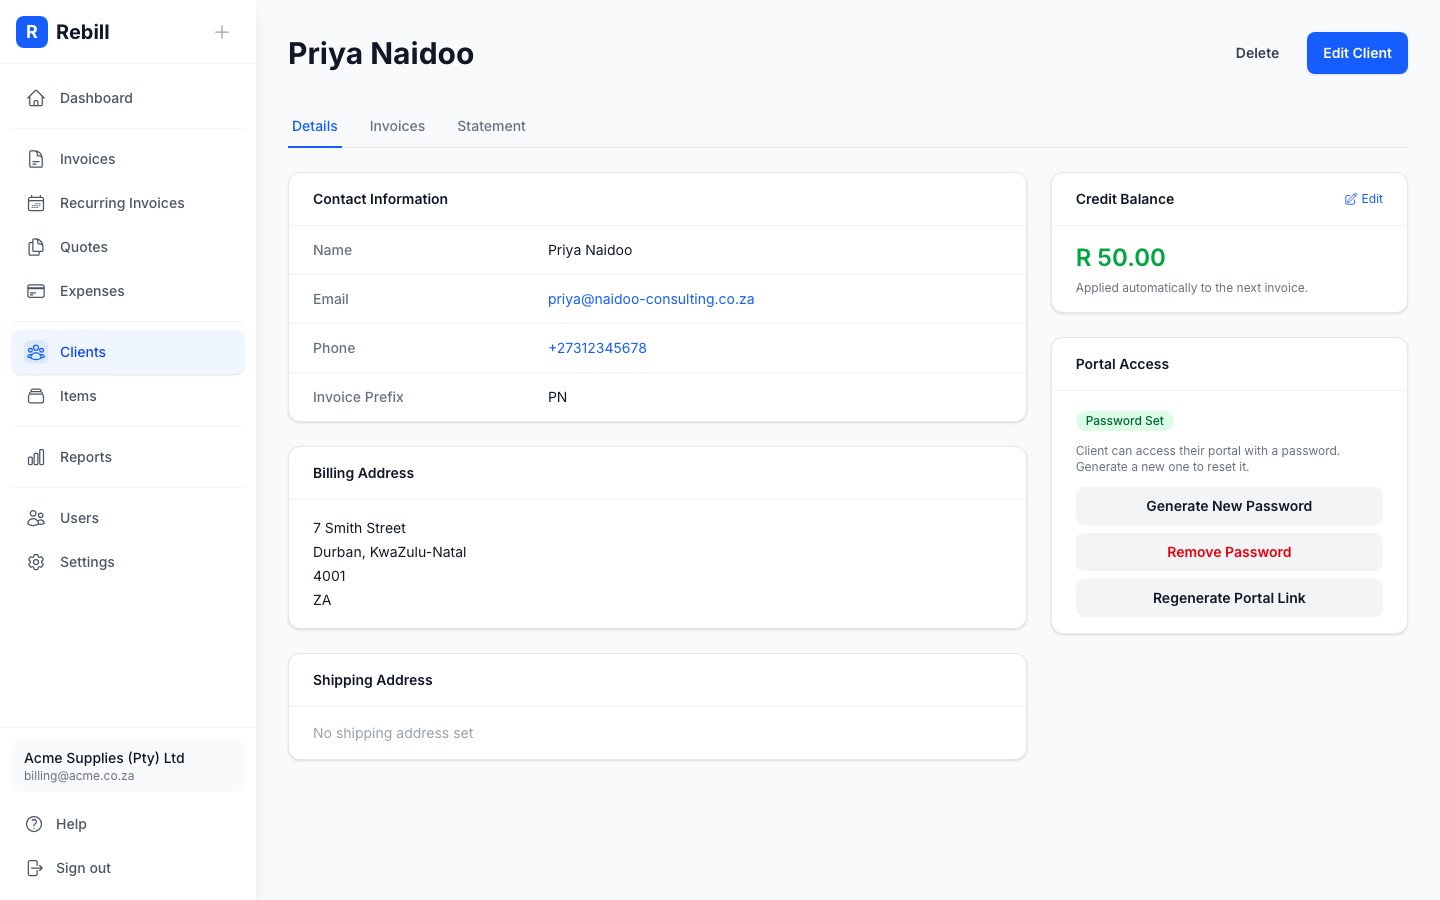Open Settings via the gear icon

[36, 562]
